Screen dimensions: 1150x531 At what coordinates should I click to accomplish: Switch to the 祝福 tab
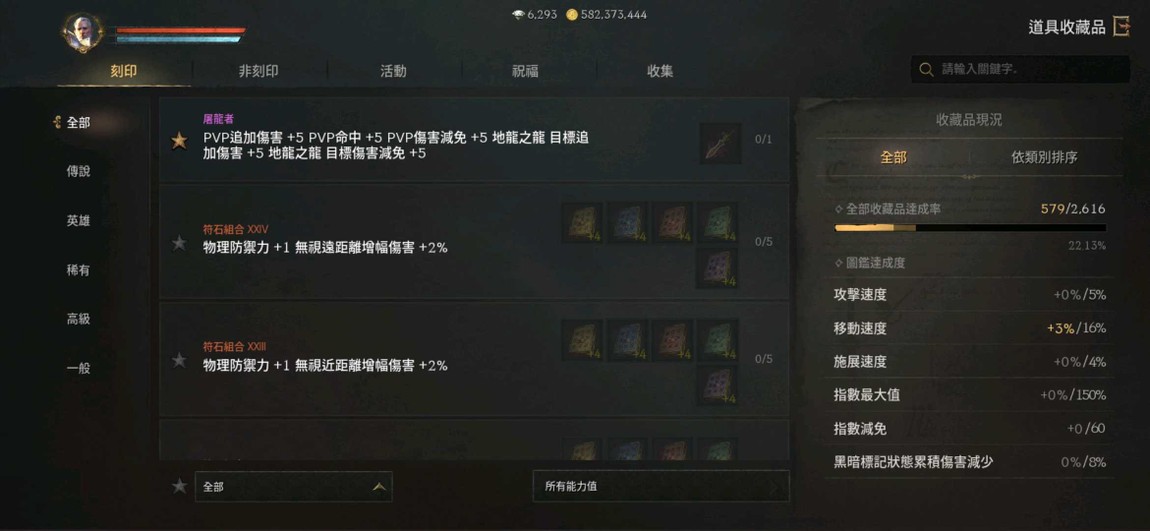click(525, 71)
